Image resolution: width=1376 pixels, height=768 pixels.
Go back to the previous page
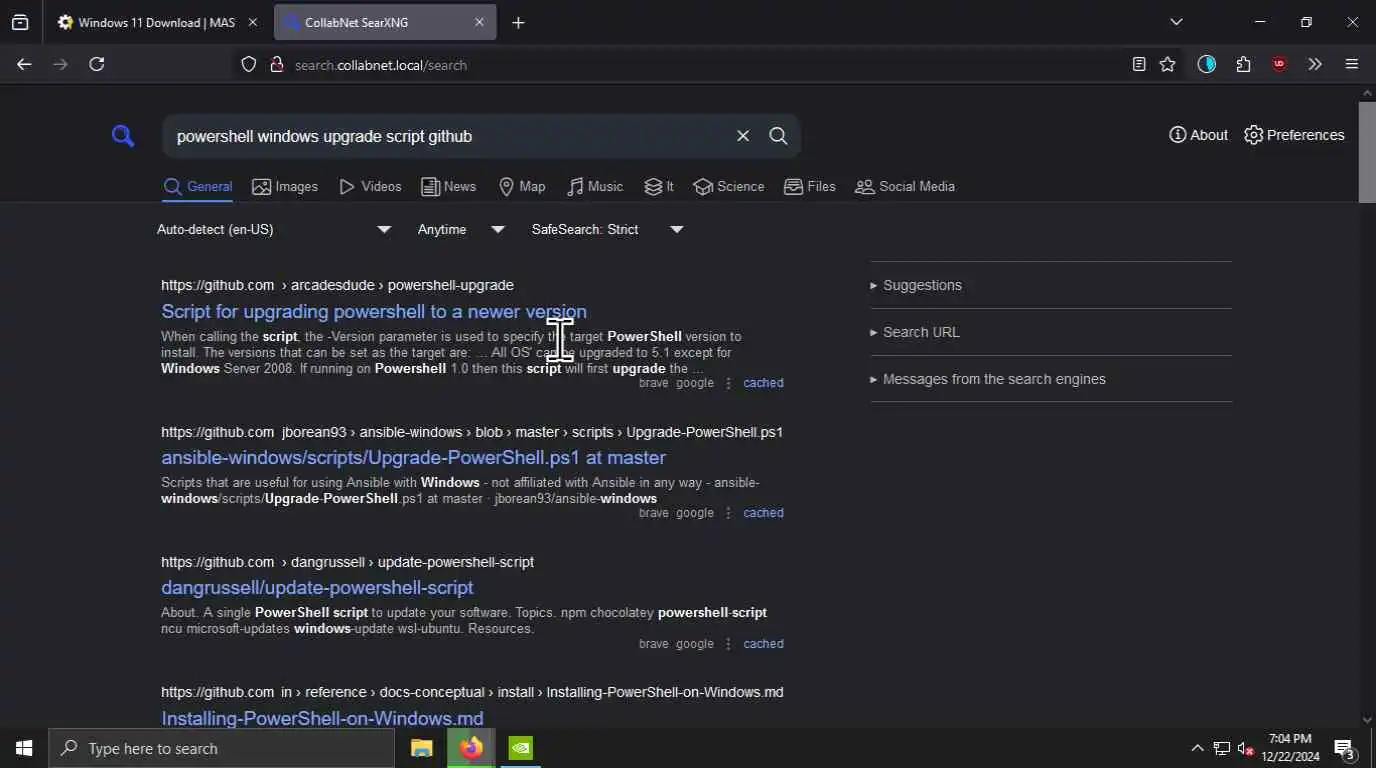click(x=24, y=64)
